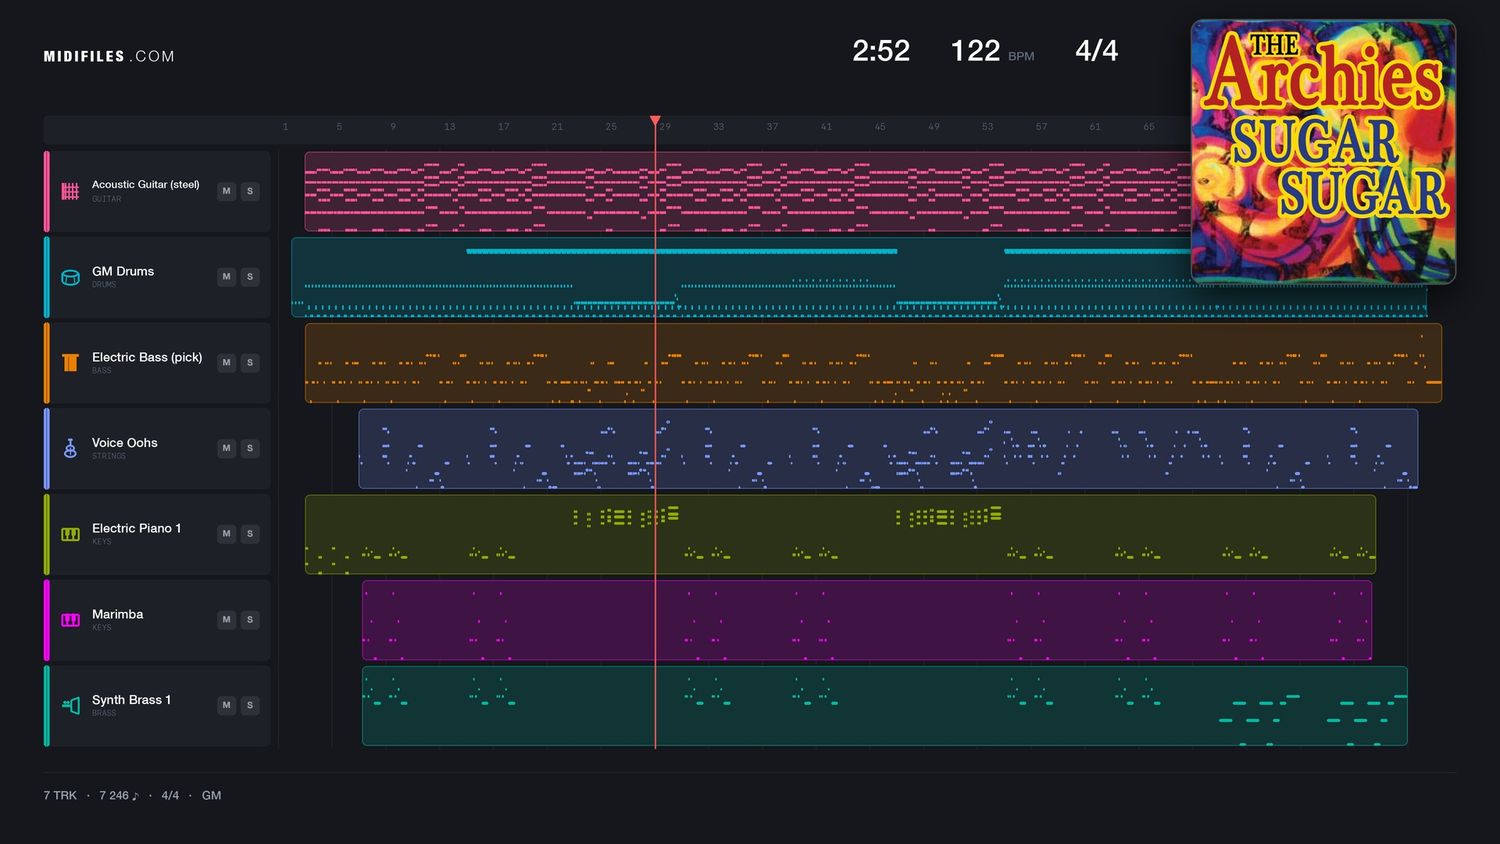Click the Acoustic Guitar (steel) track icon

point(70,191)
